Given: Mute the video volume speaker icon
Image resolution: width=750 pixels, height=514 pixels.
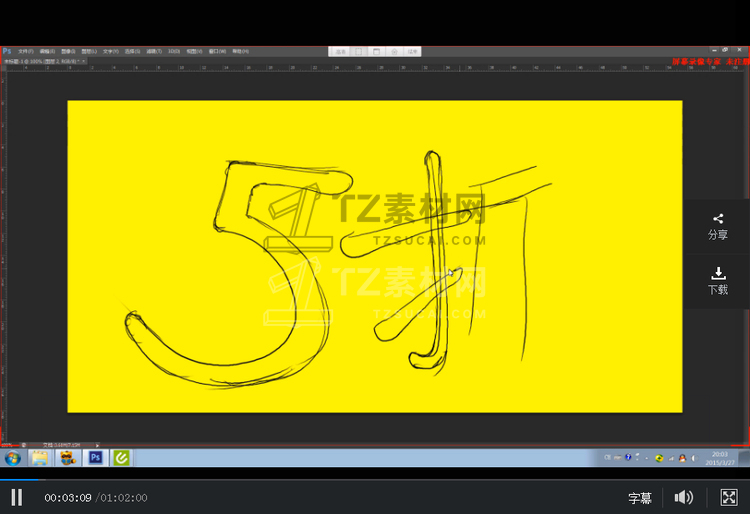Looking at the screenshot, I should pos(684,497).
